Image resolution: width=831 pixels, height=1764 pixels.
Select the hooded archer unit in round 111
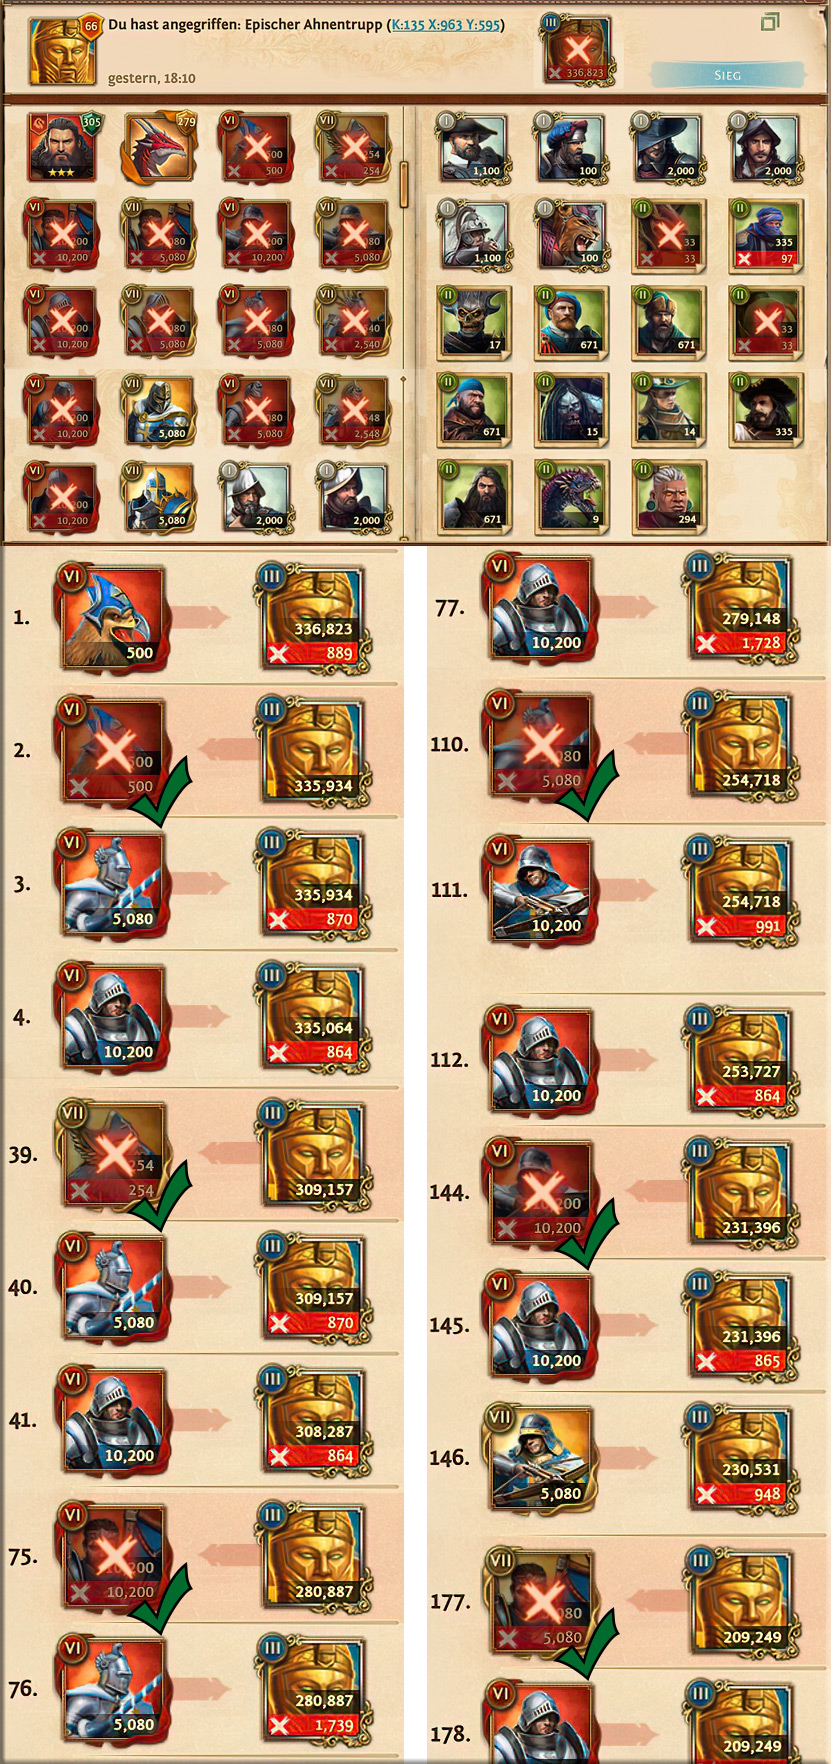[541, 890]
